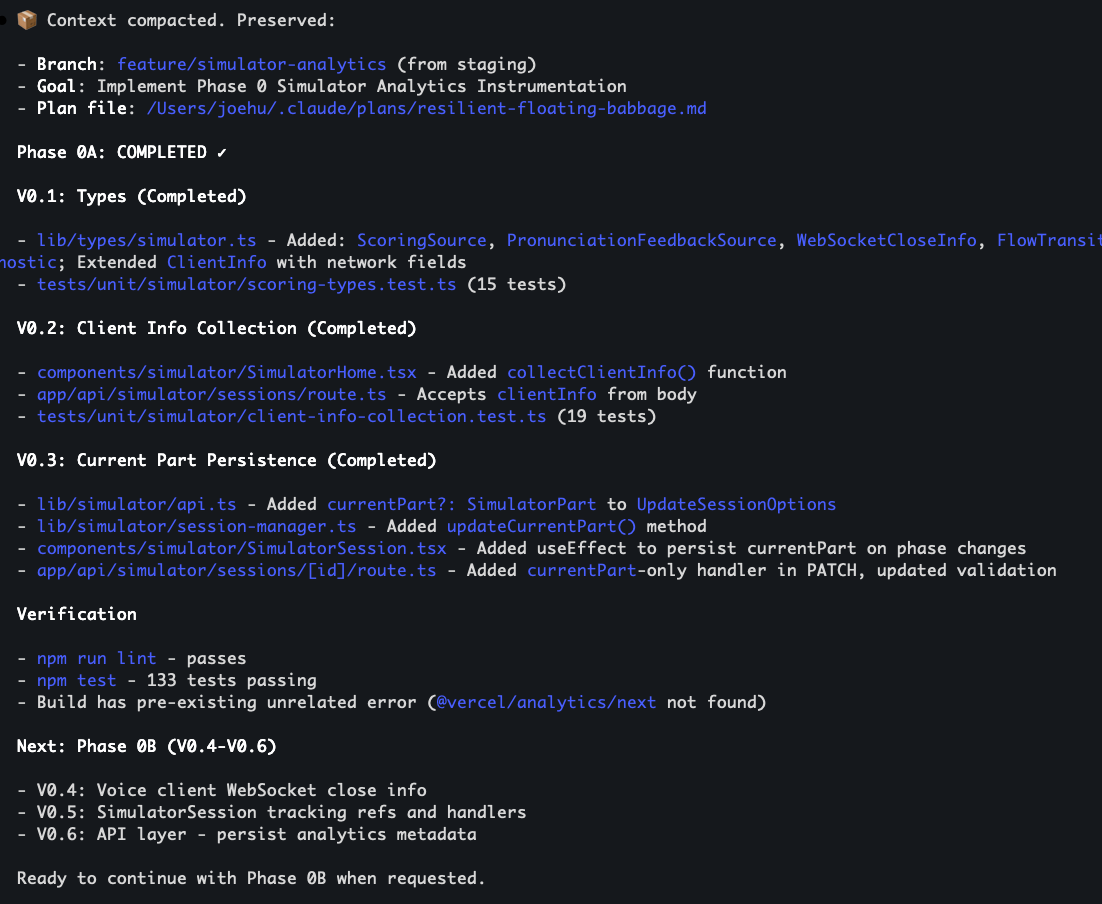
Task: Click the checkmark after Phase 0A: COMPLETED
Action: [222, 152]
